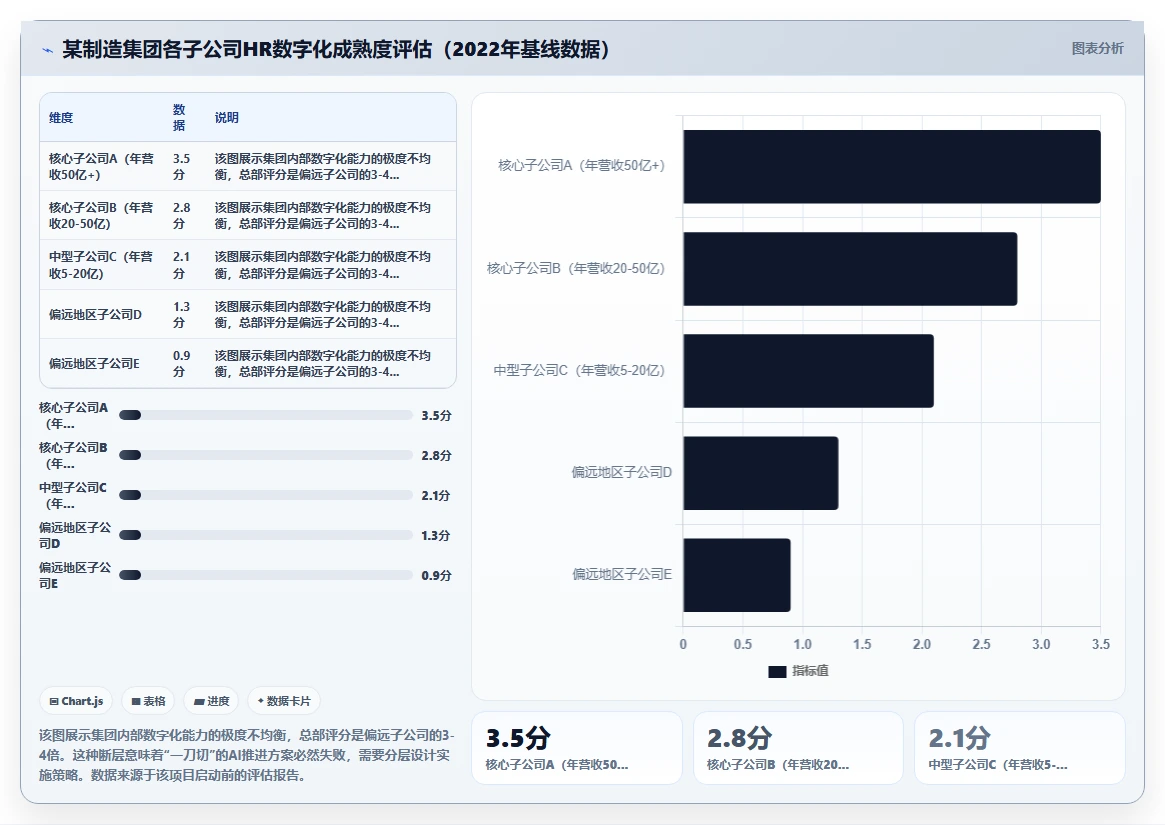Click y-axis label 偏远地区子公司D

pyautogui.click(x=622, y=472)
